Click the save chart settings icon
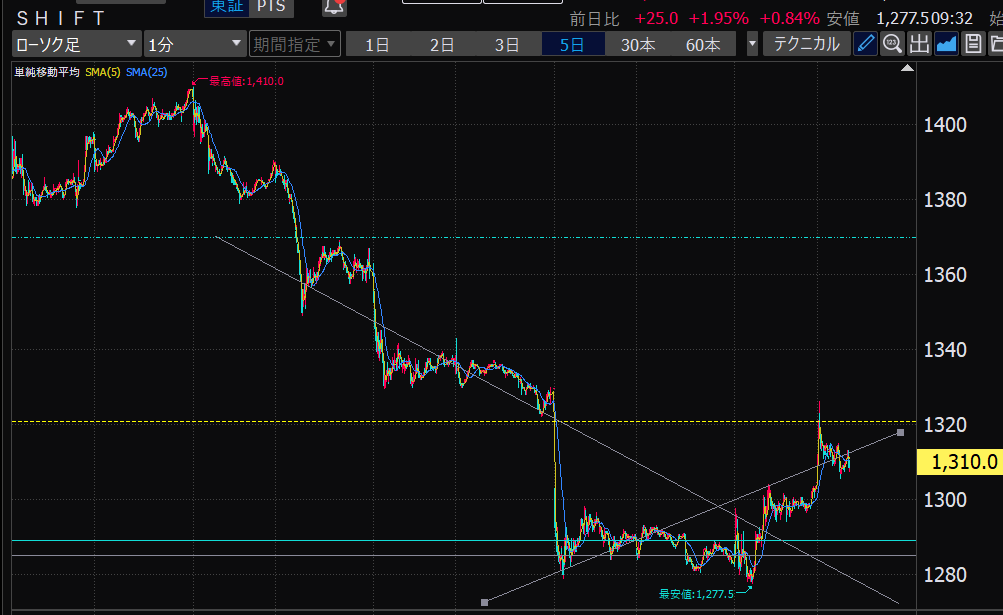The width and height of the screenshot is (1003, 615). click(971, 44)
